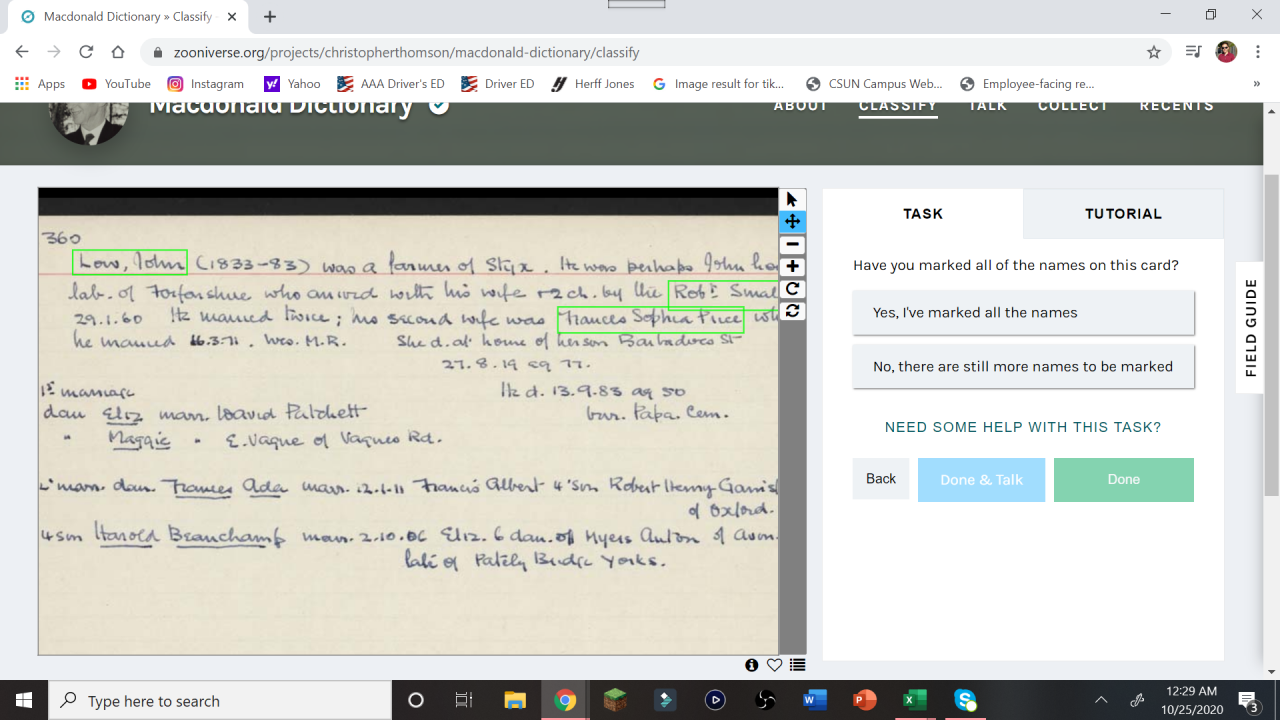Open Skype from the taskbar
Image resolution: width=1280 pixels, height=720 pixels.
click(x=965, y=700)
